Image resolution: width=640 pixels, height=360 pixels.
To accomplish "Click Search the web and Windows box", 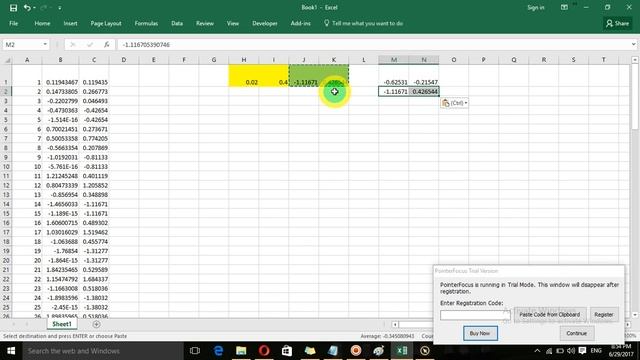I will pyautogui.click(x=102, y=351).
